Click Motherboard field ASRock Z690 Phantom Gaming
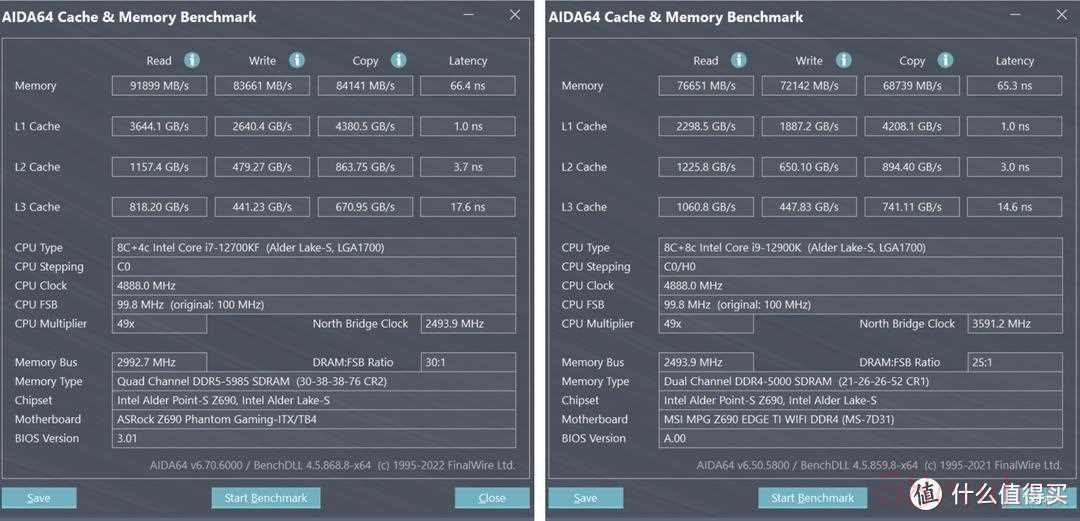The width and height of the screenshot is (1080, 521). coord(313,419)
